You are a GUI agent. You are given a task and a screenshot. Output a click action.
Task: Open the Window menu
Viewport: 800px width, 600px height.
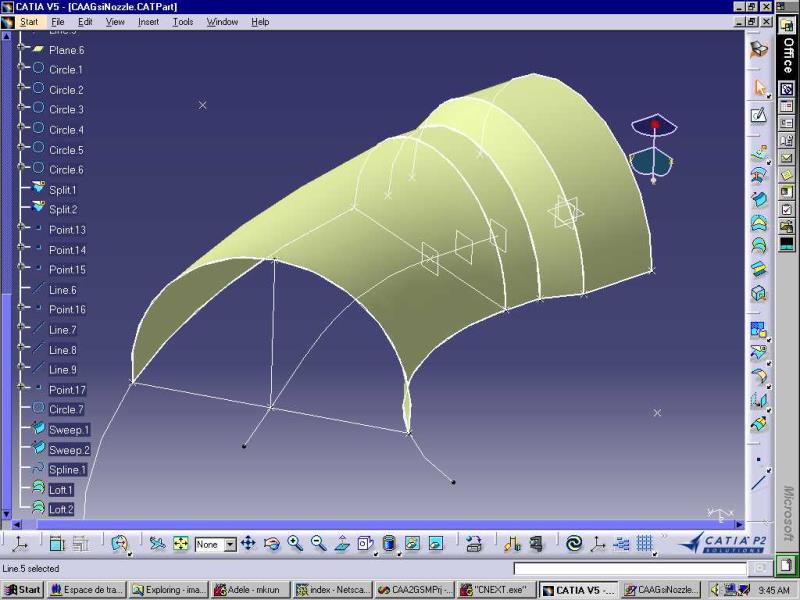pyautogui.click(x=222, y=22)
